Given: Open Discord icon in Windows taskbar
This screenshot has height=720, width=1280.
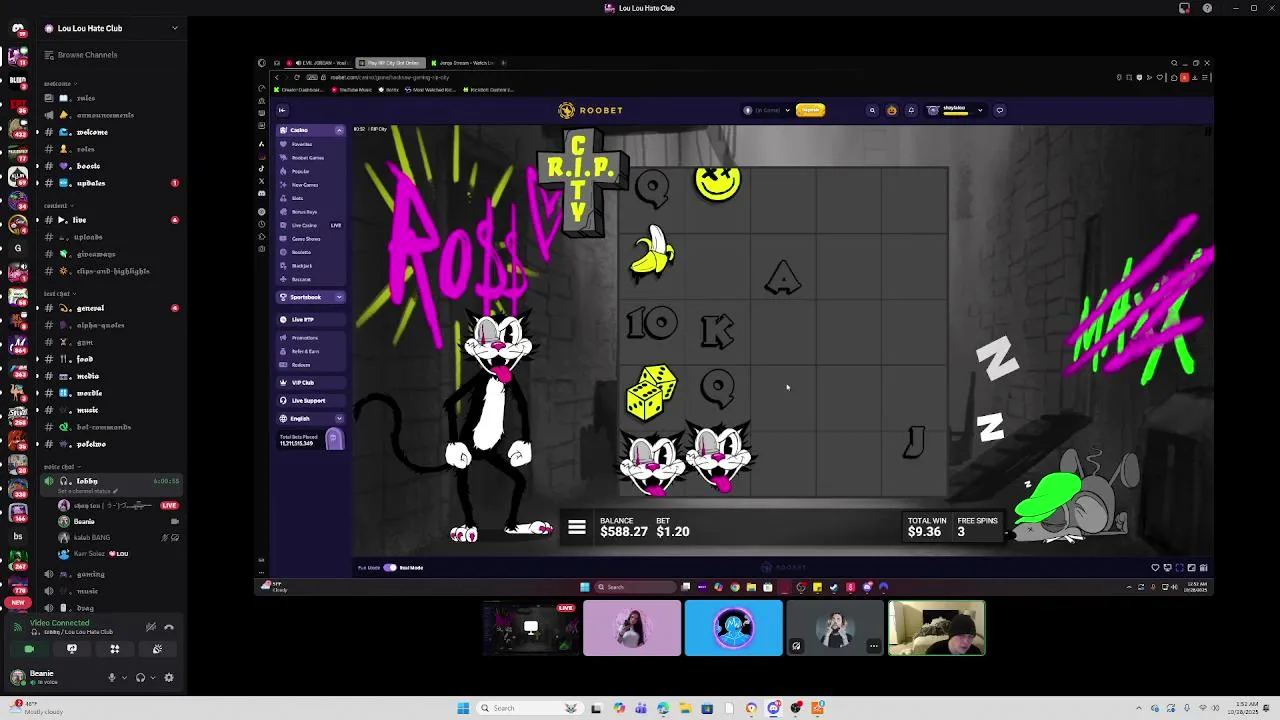Looking at the screenshot, I should click(773, 708).
